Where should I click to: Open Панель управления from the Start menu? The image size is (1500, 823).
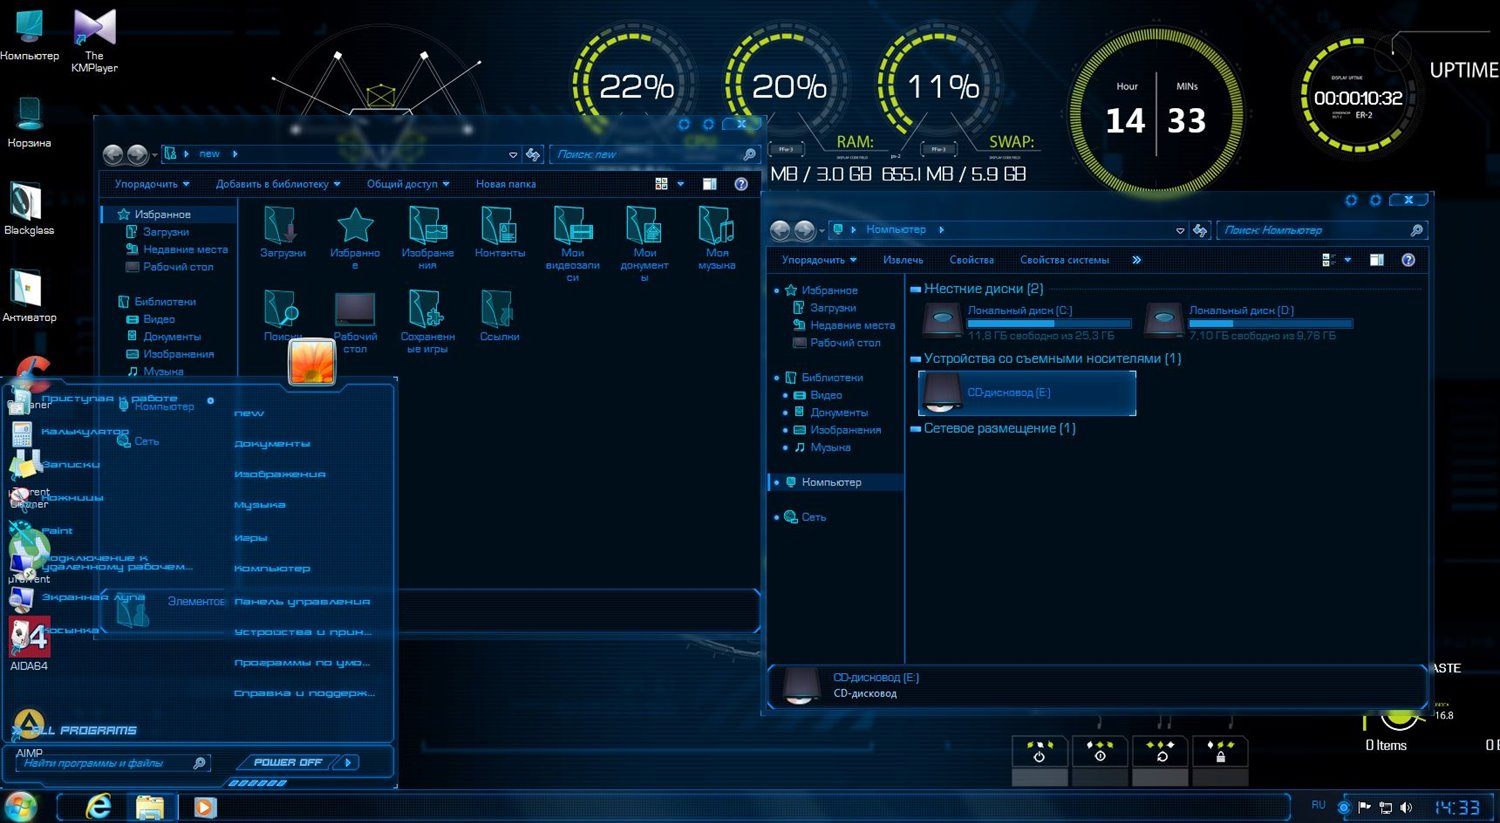(x=302, y=602)
